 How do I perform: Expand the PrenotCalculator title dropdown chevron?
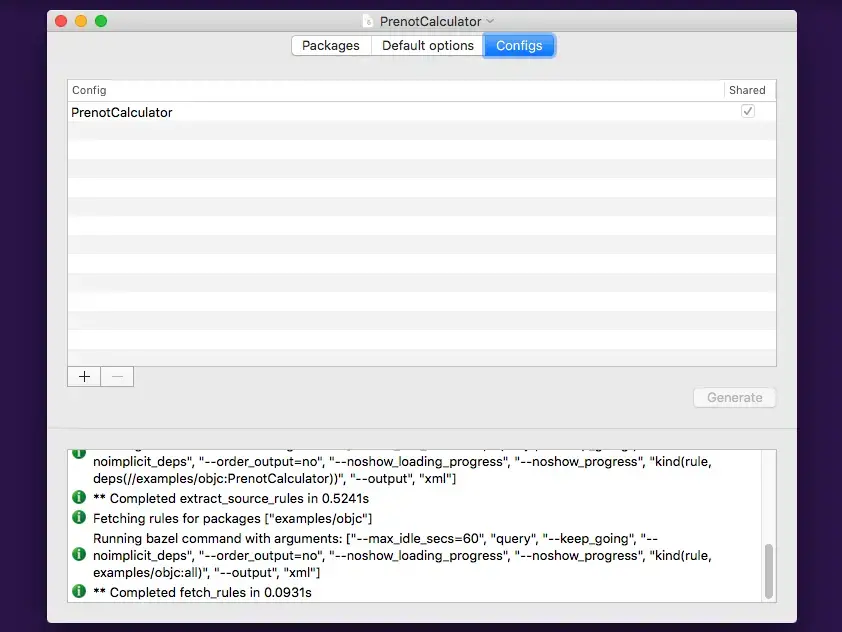(490, 21)
